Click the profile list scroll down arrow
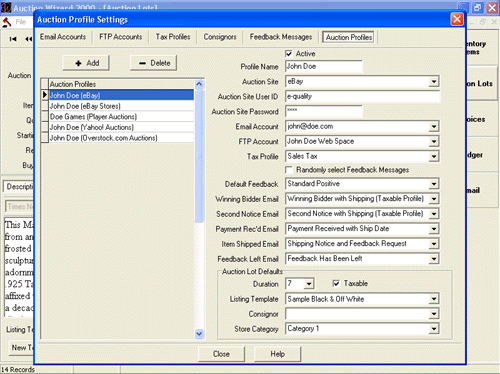 [199, 333]
